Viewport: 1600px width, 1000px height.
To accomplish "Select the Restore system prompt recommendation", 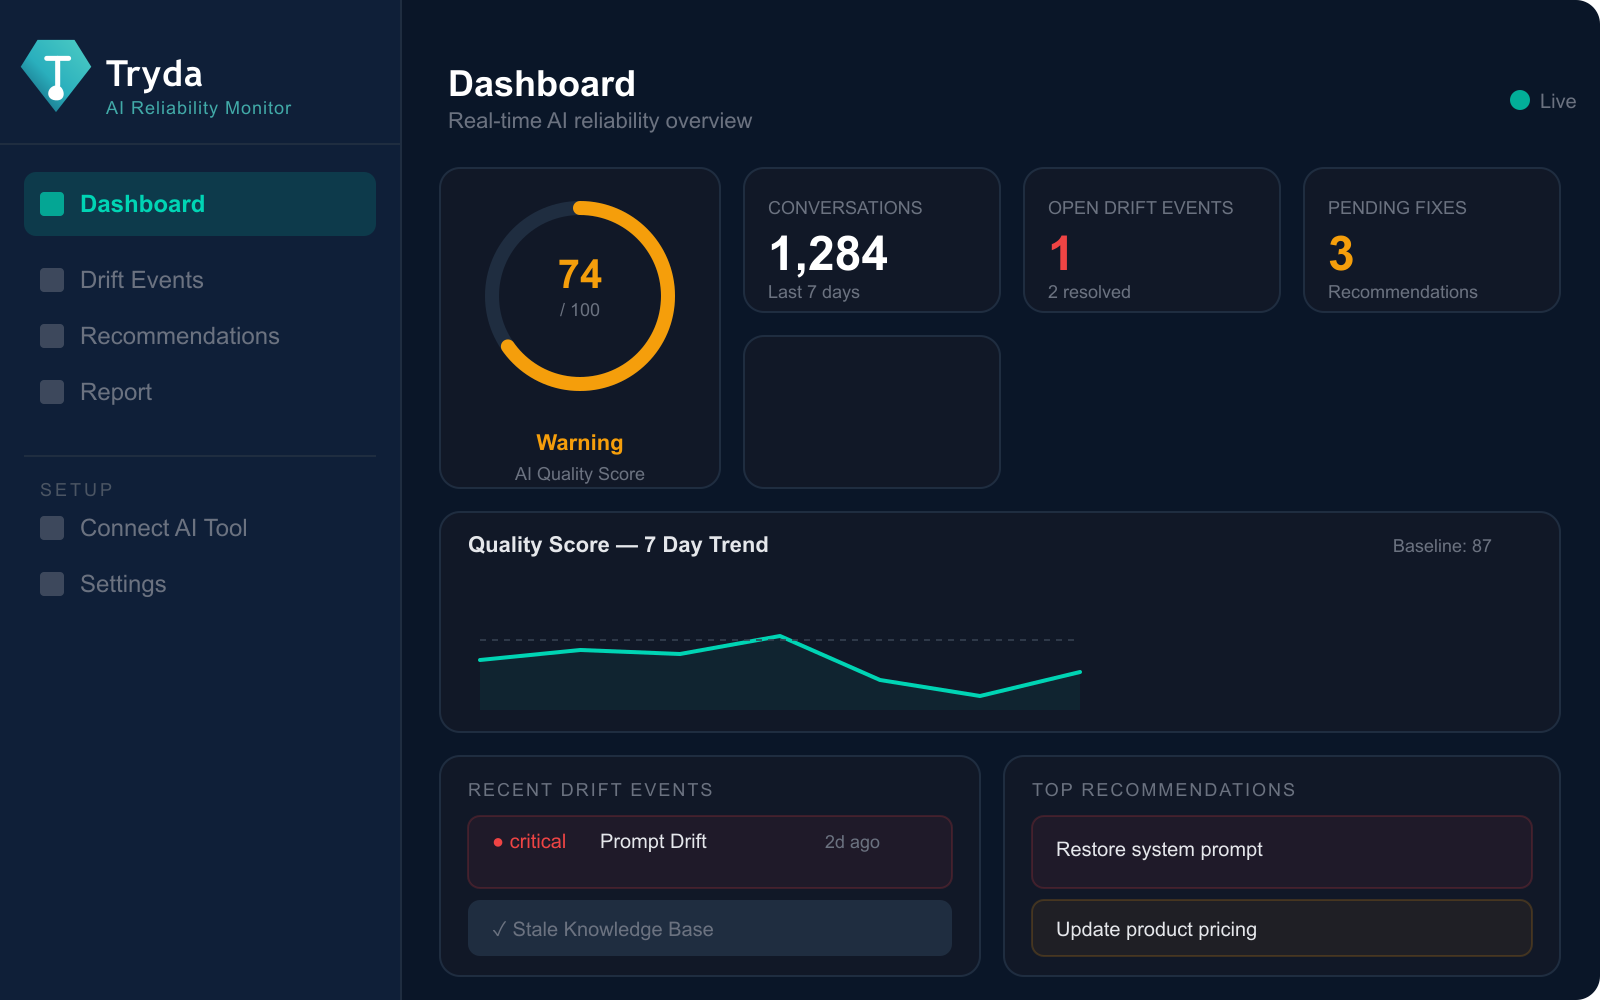I will click(1282, 852).
